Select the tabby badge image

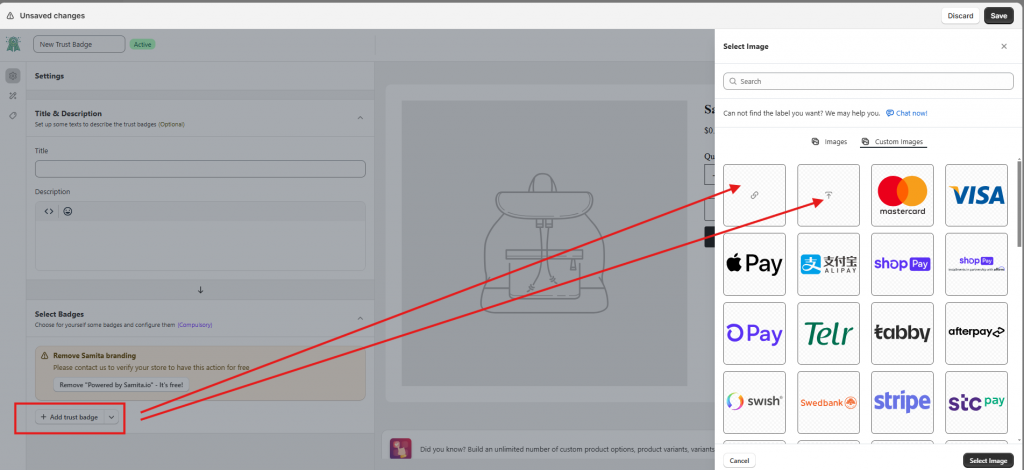902,334
